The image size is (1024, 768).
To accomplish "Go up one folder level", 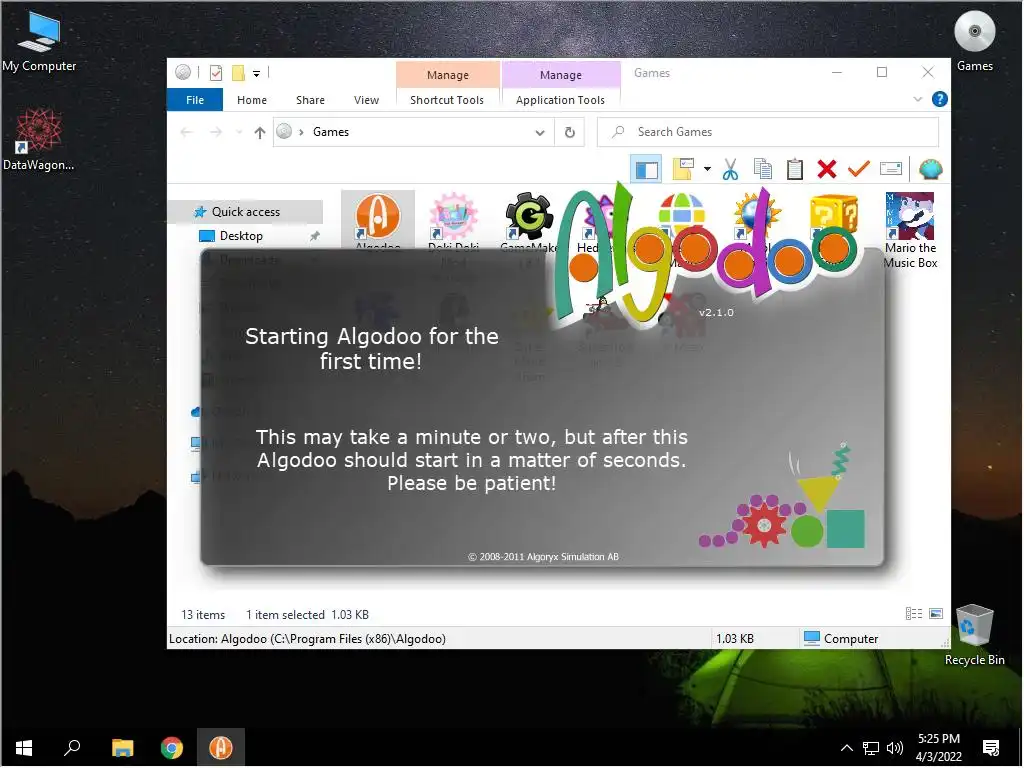I will pos(260,133).
